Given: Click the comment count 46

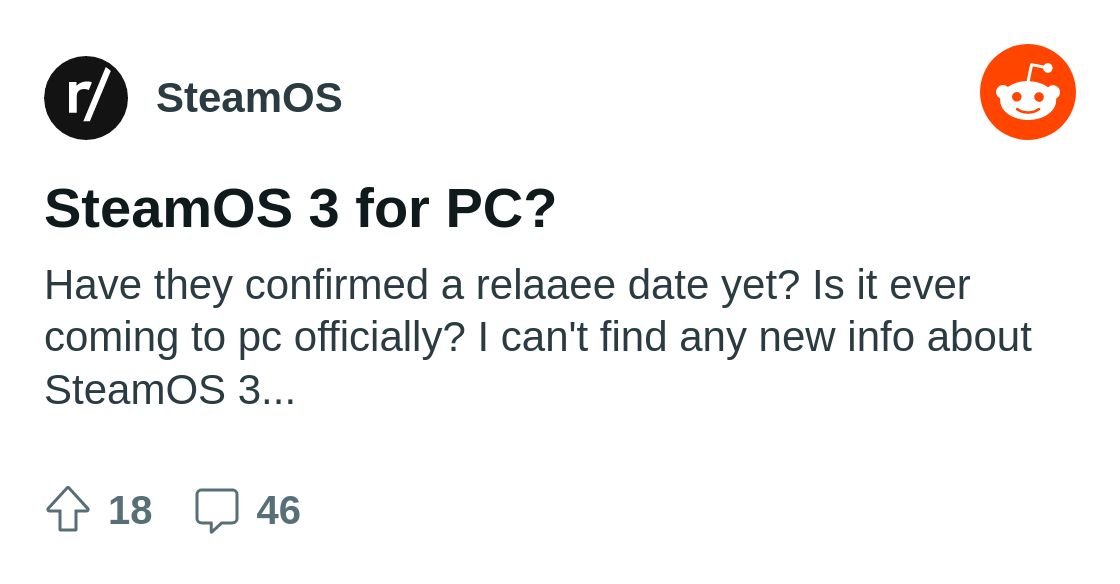Looking at the screenshot, I should pos(279,510).
